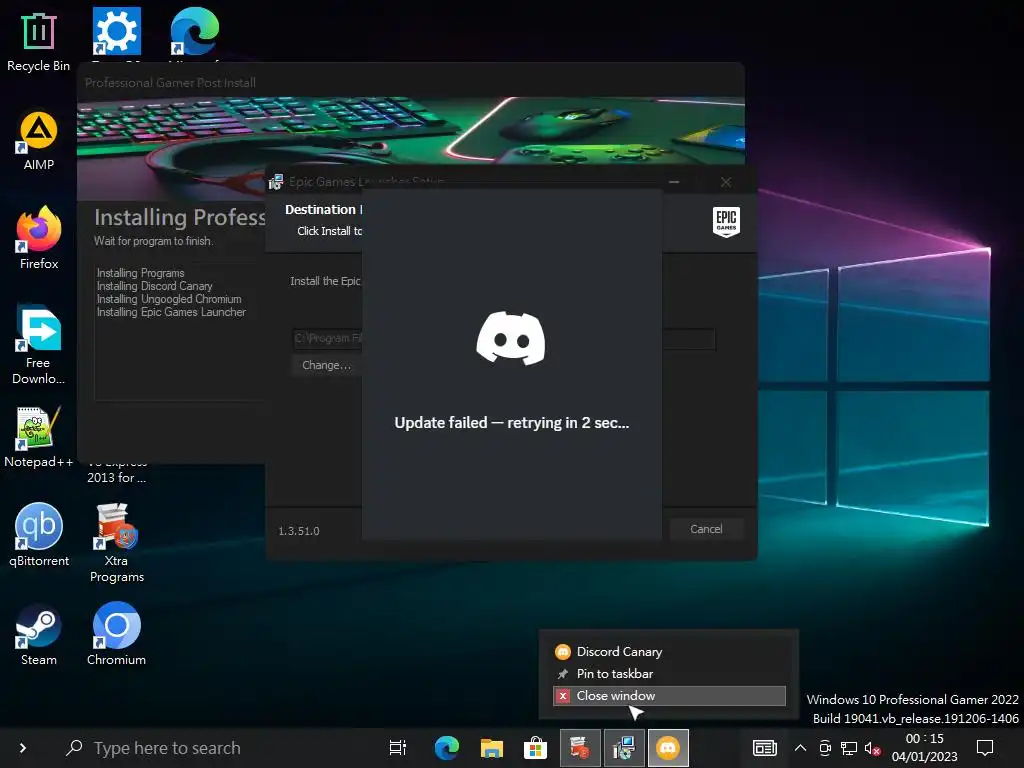This screenshot has width=1024, height=768.
Task: Click Professional Gamer Post Install title
Action: pos(170,83)
